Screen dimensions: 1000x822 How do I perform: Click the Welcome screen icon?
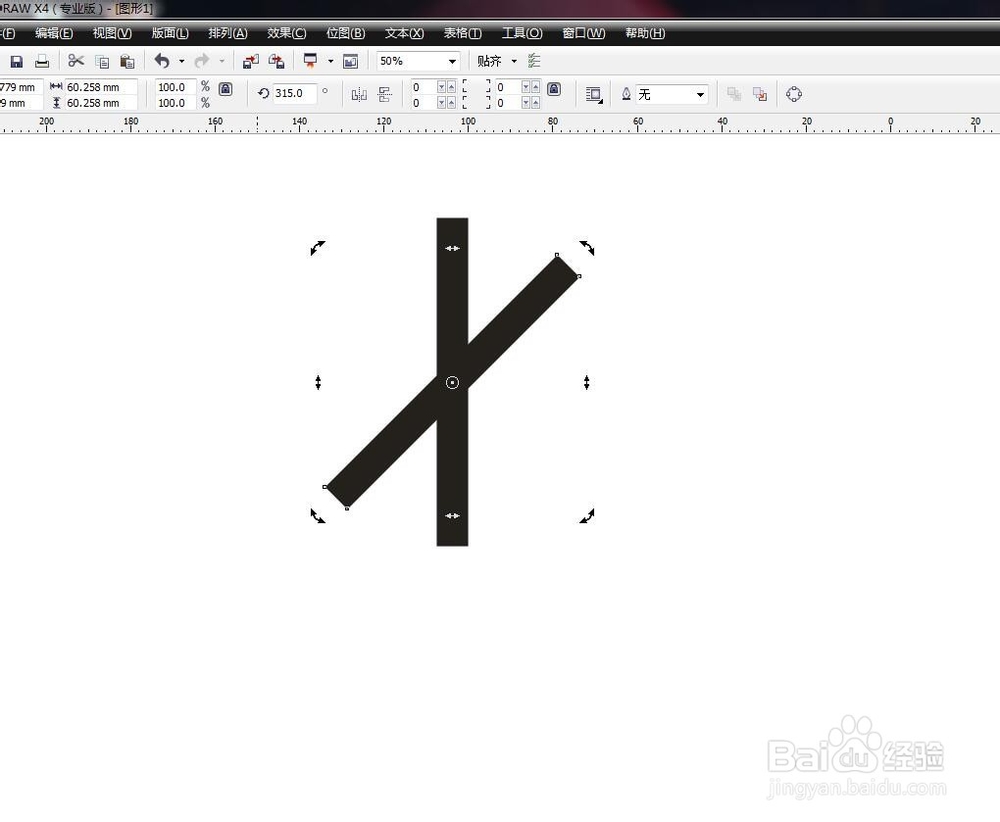tap(351, 61)
